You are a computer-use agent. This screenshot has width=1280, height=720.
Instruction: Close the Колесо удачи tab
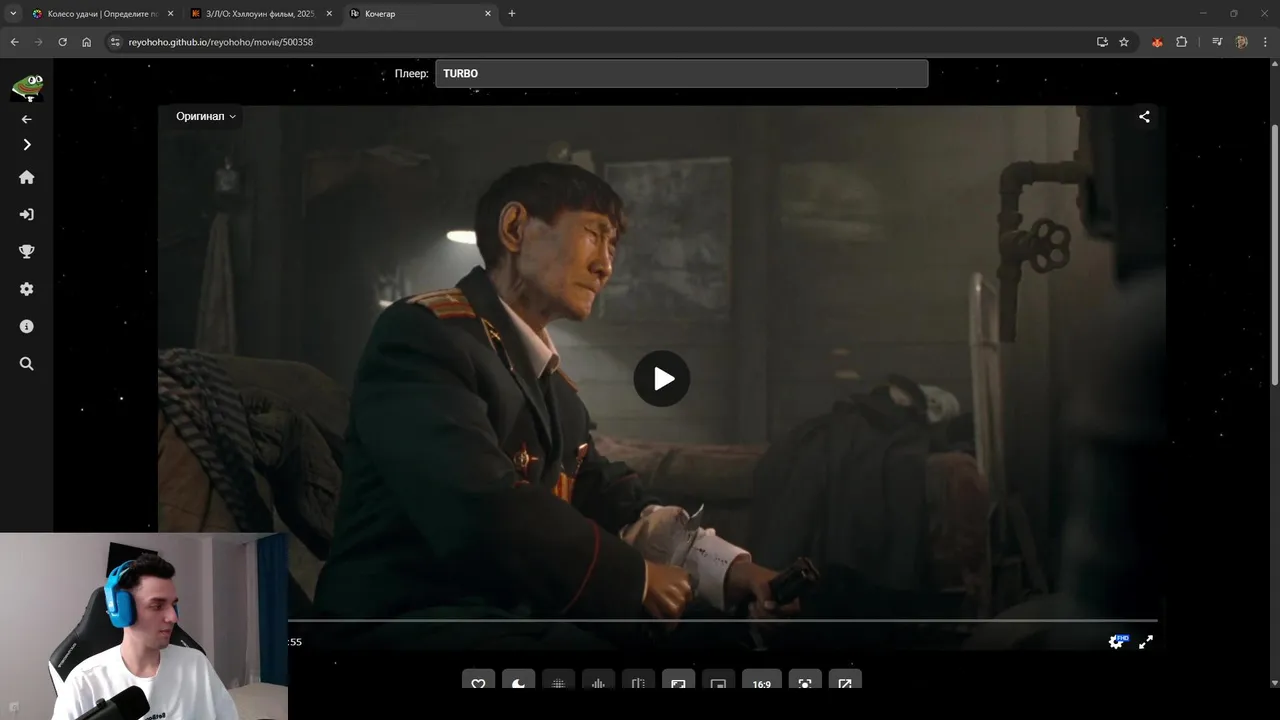170,14
